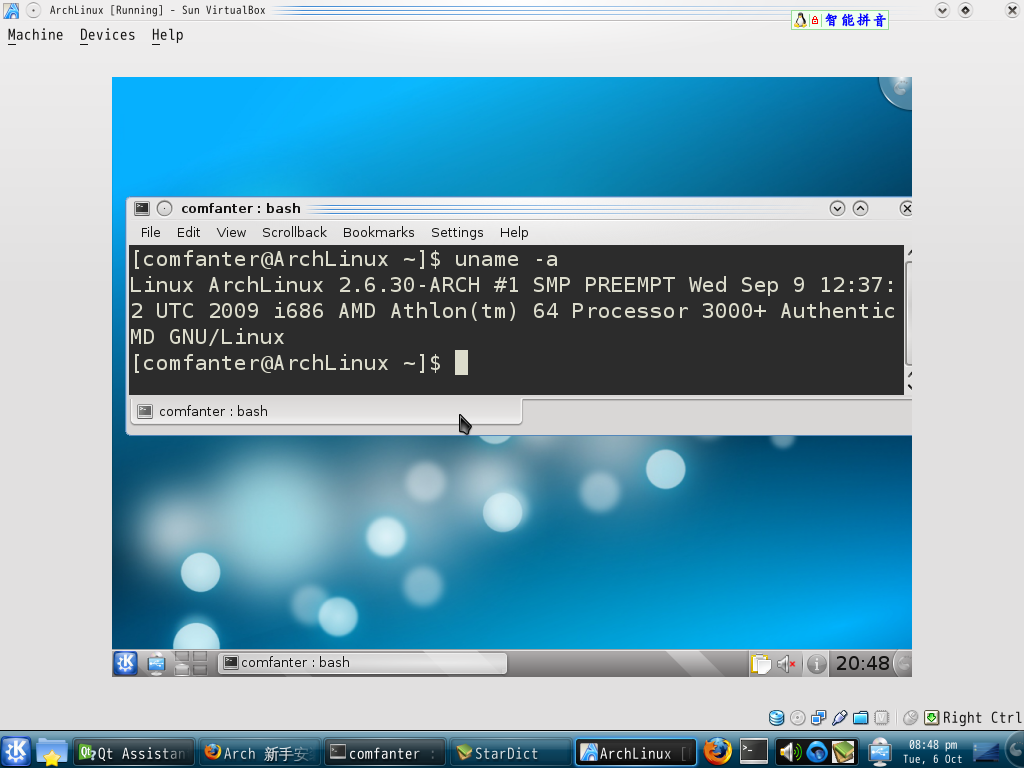Open the Konsole Bookmarks menu
1024x768 pixels.
[x=378, y=232]
